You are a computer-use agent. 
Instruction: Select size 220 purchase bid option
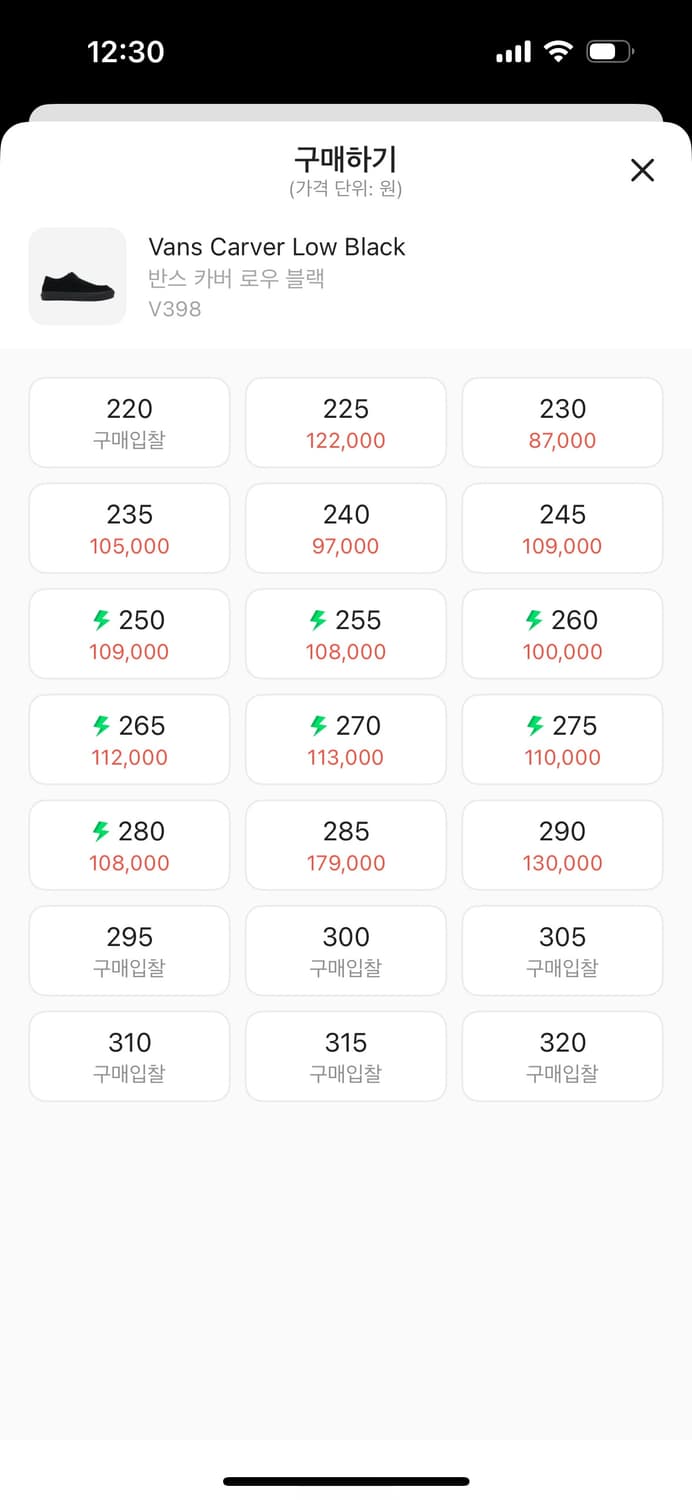[130, 423]
